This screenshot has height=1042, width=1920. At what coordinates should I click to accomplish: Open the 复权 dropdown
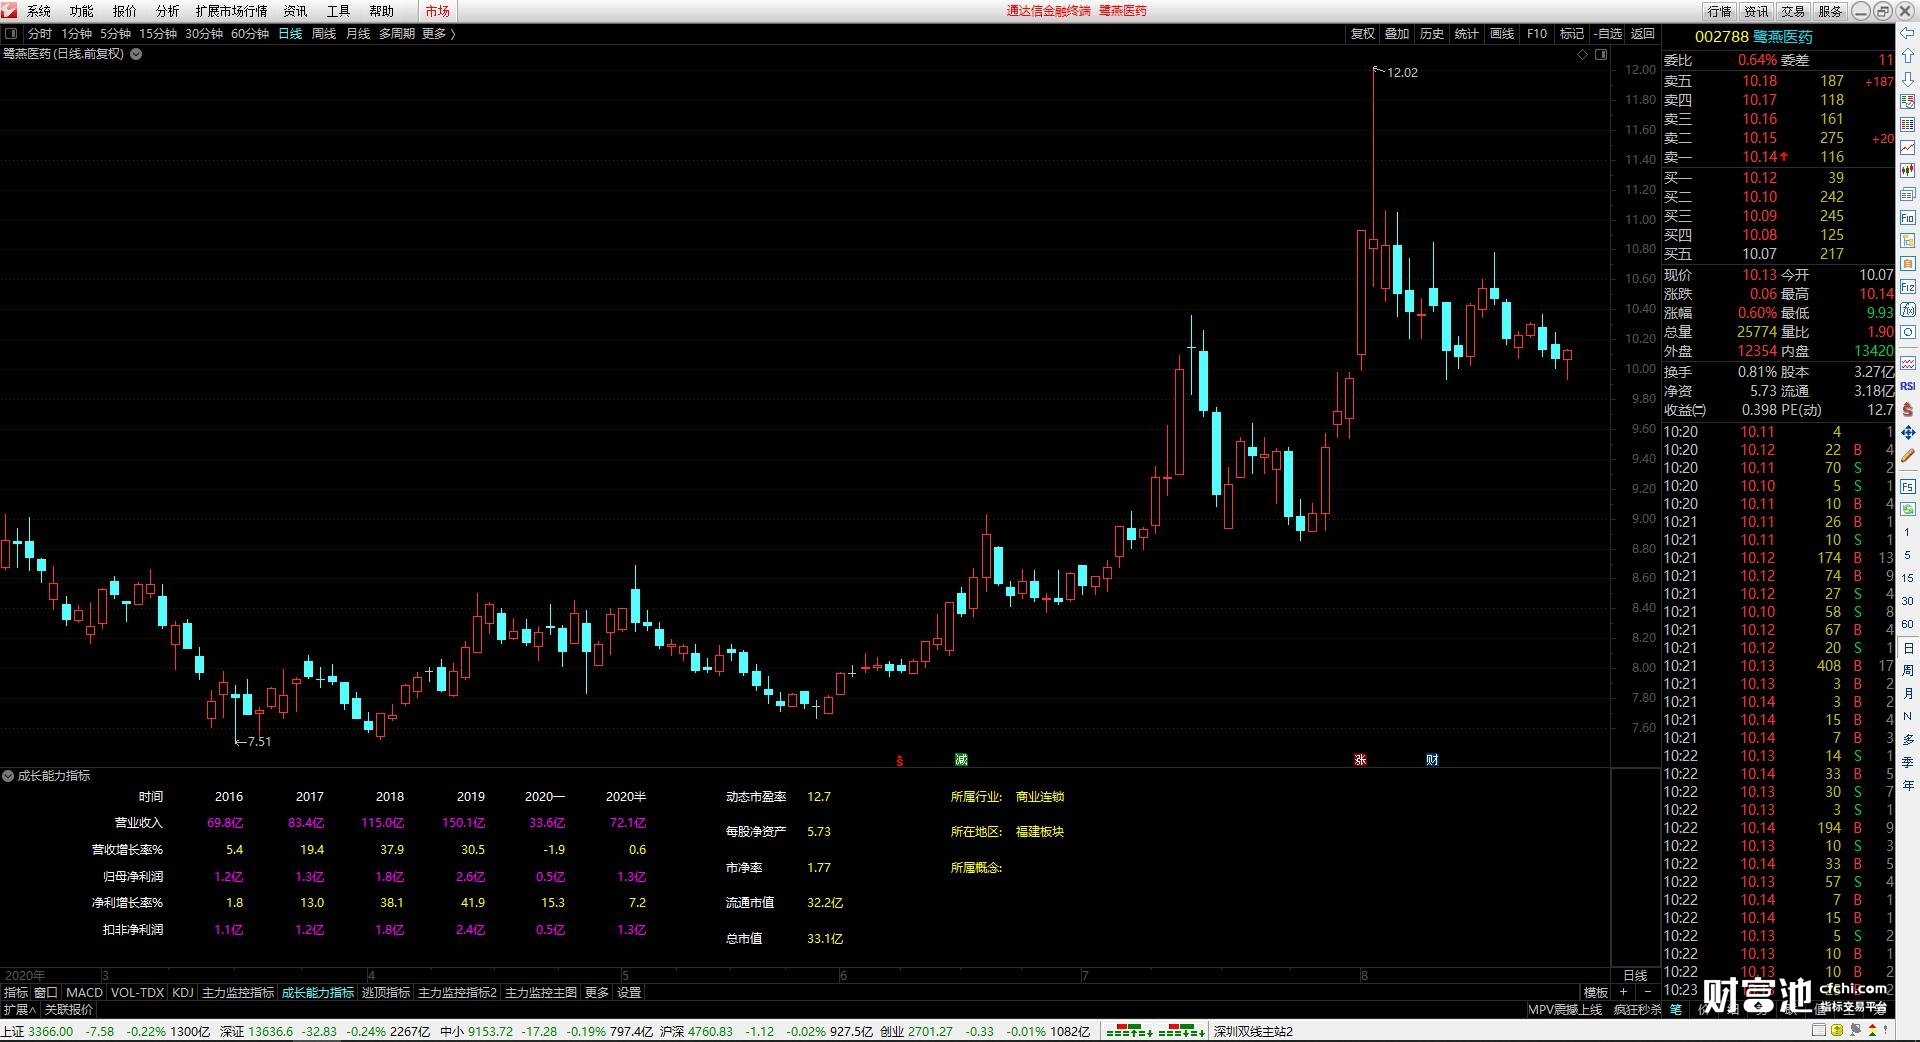(x=1363, y=34)
